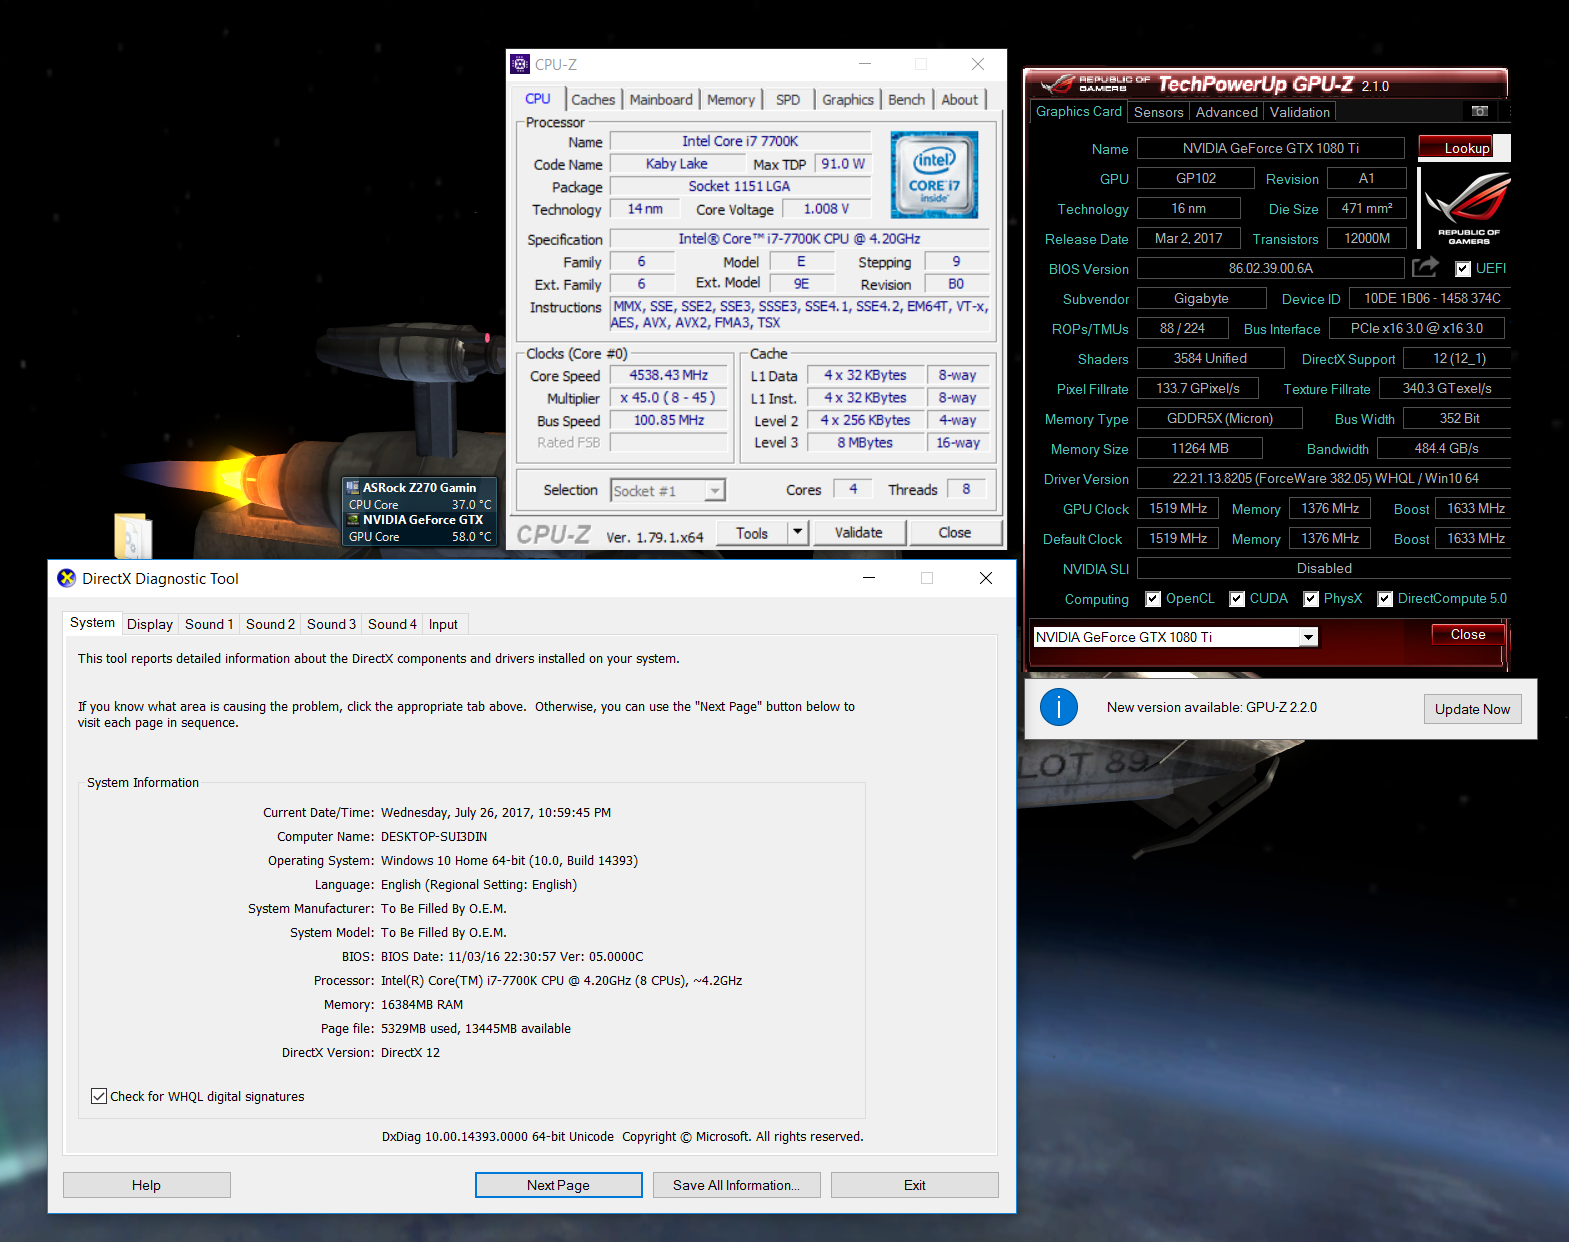Open the Sound 3 tab in DirectX tool
The width and height of the screenshot is (1569, 1242).
[331, 624]
